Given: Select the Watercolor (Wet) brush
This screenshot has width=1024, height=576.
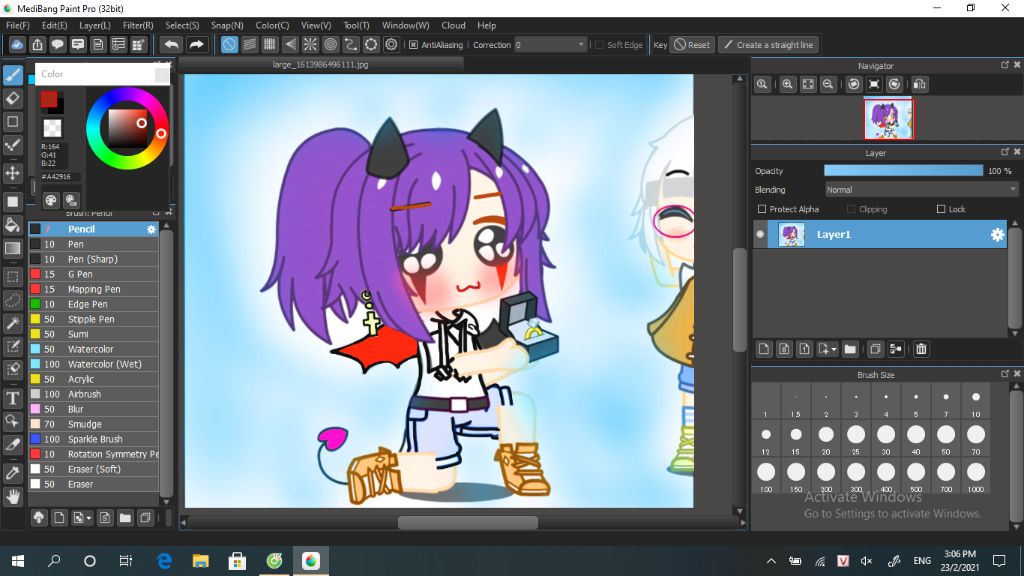Looking at the screenshot, I should (93, 364).
